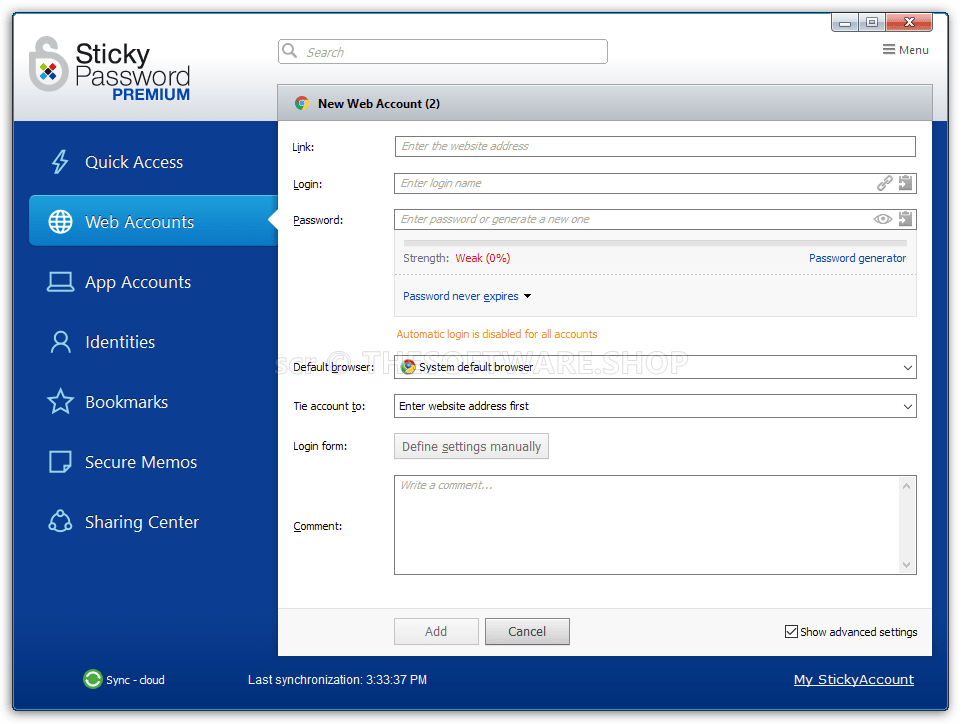Toggle password visibility with the eye icon

pyautogui.click(x=883, y=219)
